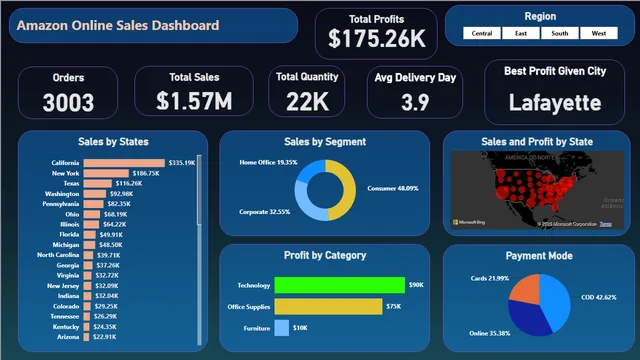Select the New York sales bar
This screenshot has width=640, height=360.
(x=106, y=173)
